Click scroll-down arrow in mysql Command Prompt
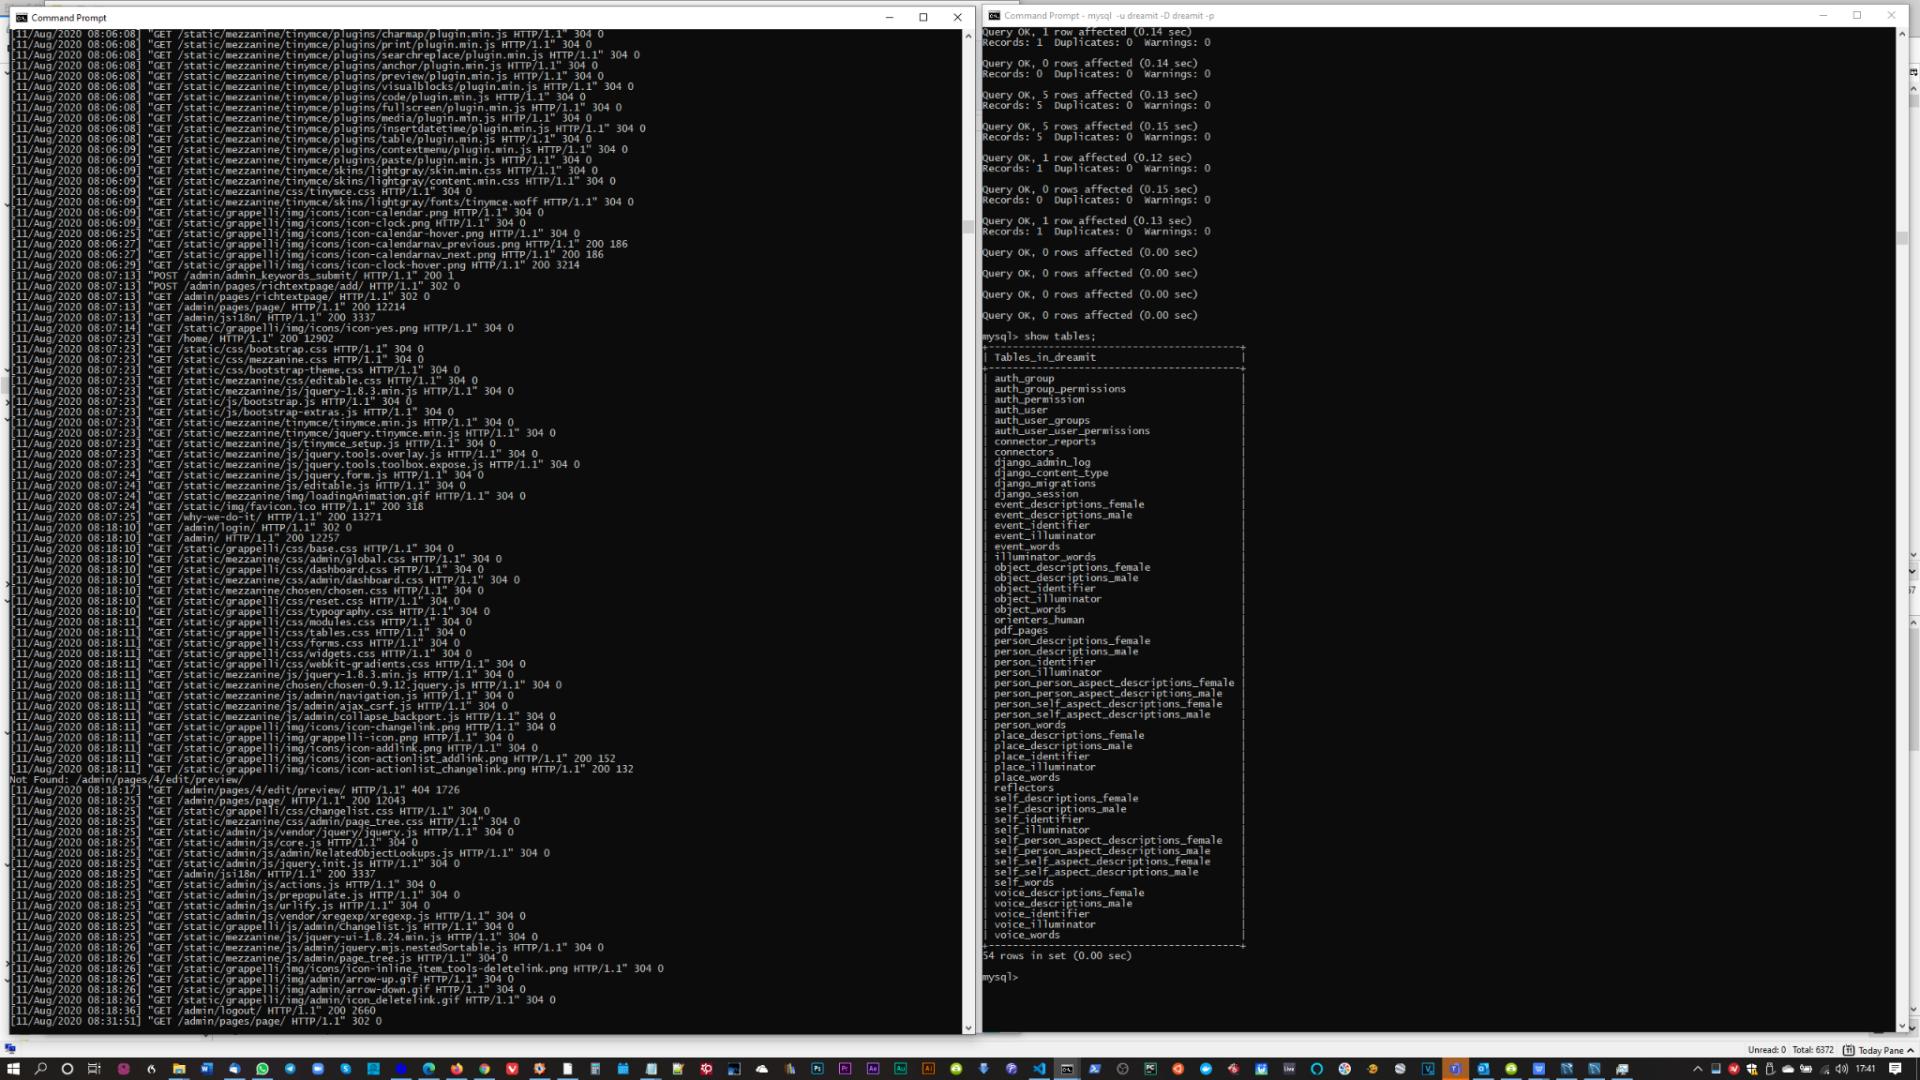 [x=1902, y=1027]
